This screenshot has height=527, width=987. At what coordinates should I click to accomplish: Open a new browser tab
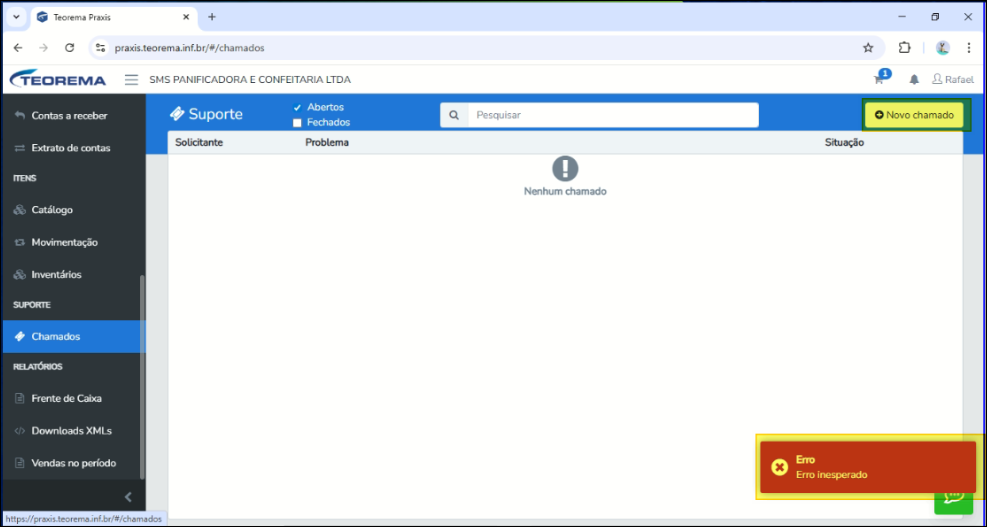(x=212, y=17)
